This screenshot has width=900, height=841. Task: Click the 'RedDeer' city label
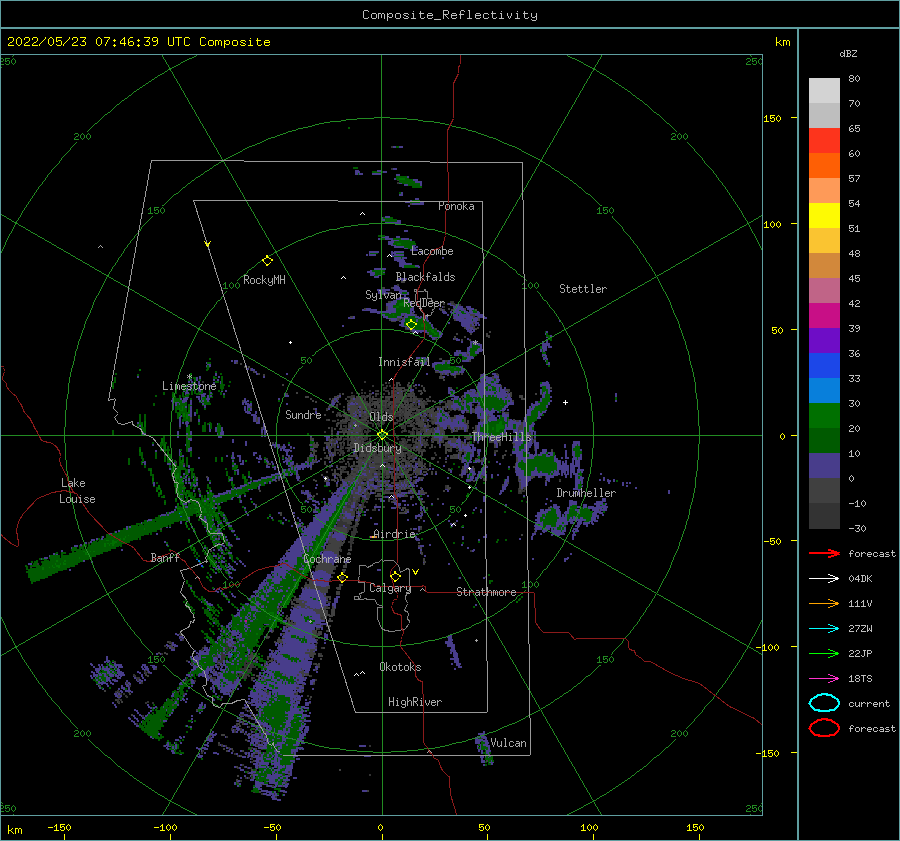click(x=424, y=303)
